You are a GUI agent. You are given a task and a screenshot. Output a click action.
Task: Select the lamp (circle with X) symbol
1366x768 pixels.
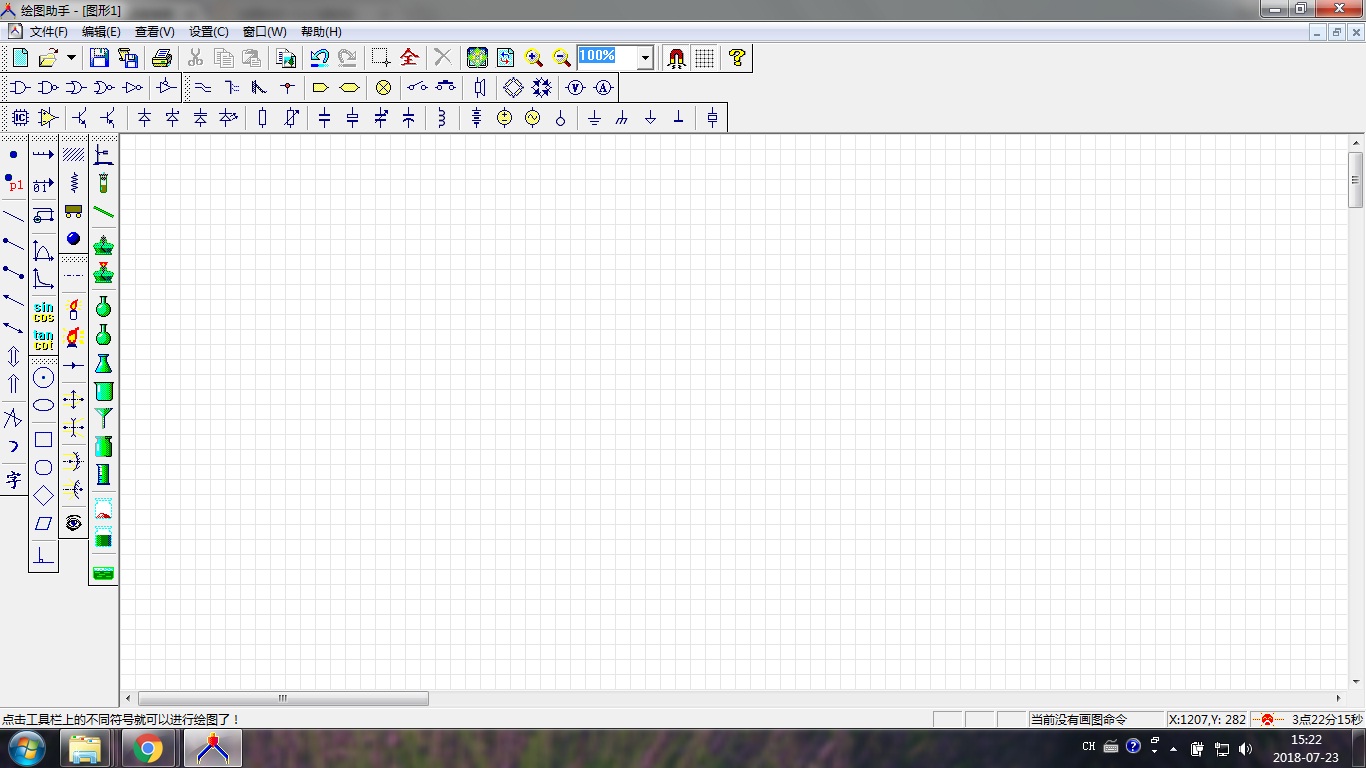(x=383, y=88)
